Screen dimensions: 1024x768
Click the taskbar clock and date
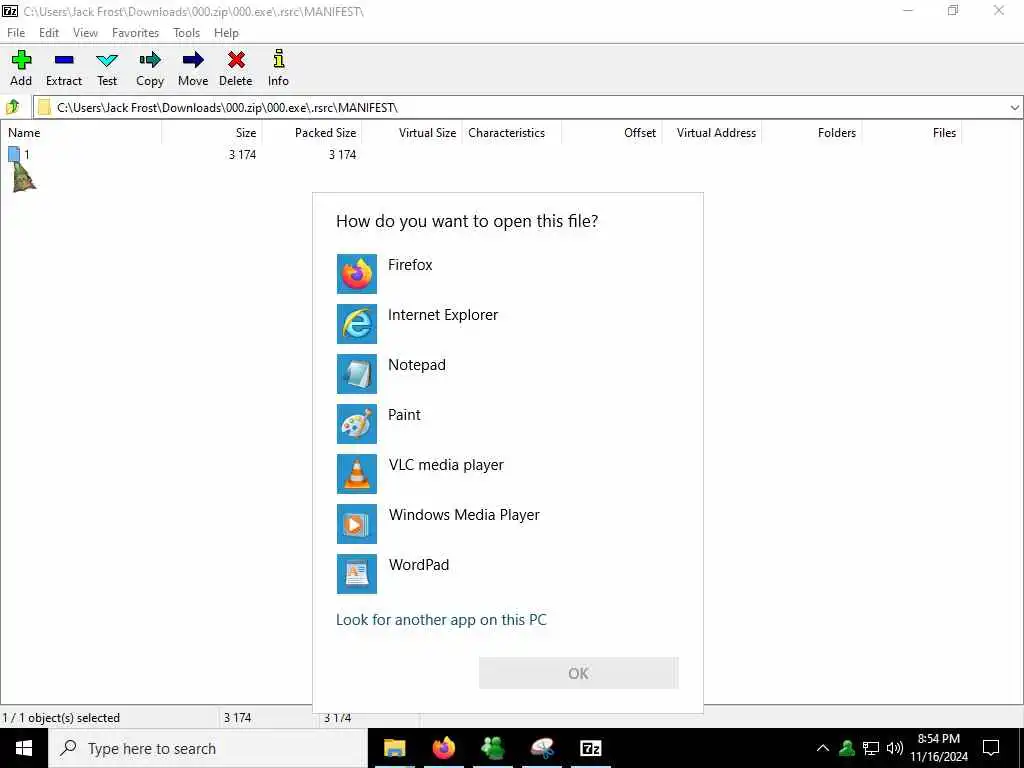coord(938,748)
